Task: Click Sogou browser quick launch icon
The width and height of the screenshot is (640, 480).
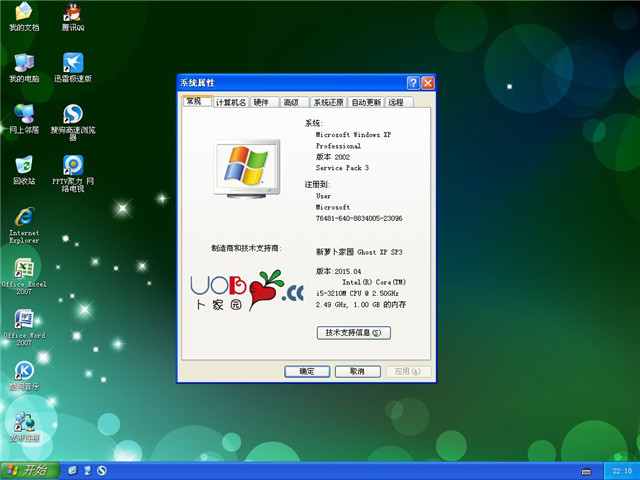Action: (102, 471)
